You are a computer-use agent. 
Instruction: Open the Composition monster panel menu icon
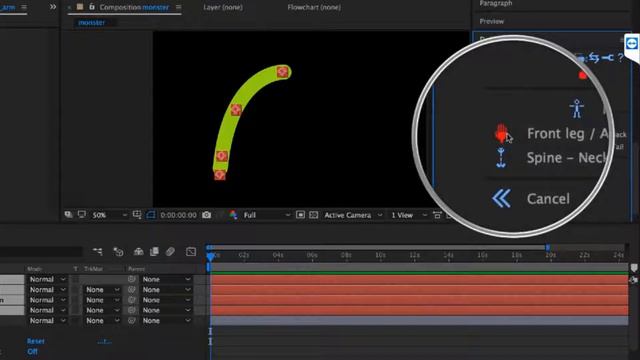click(178, 7)
